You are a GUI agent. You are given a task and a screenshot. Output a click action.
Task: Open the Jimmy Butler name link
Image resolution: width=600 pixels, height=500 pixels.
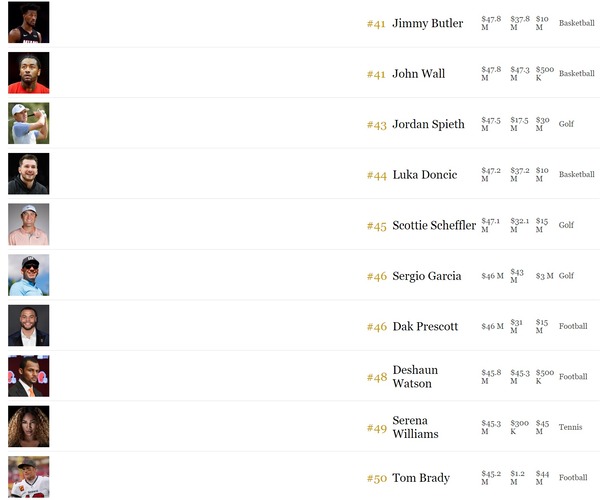[x=428, y=23]
